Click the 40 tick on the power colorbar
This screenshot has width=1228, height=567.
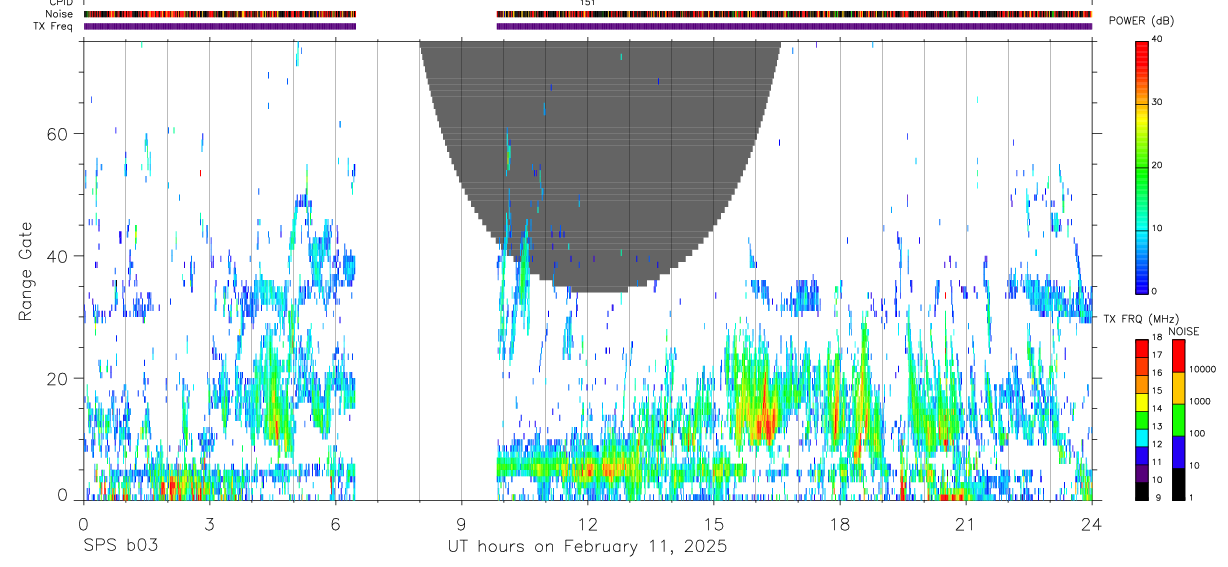pos(1157,40)
